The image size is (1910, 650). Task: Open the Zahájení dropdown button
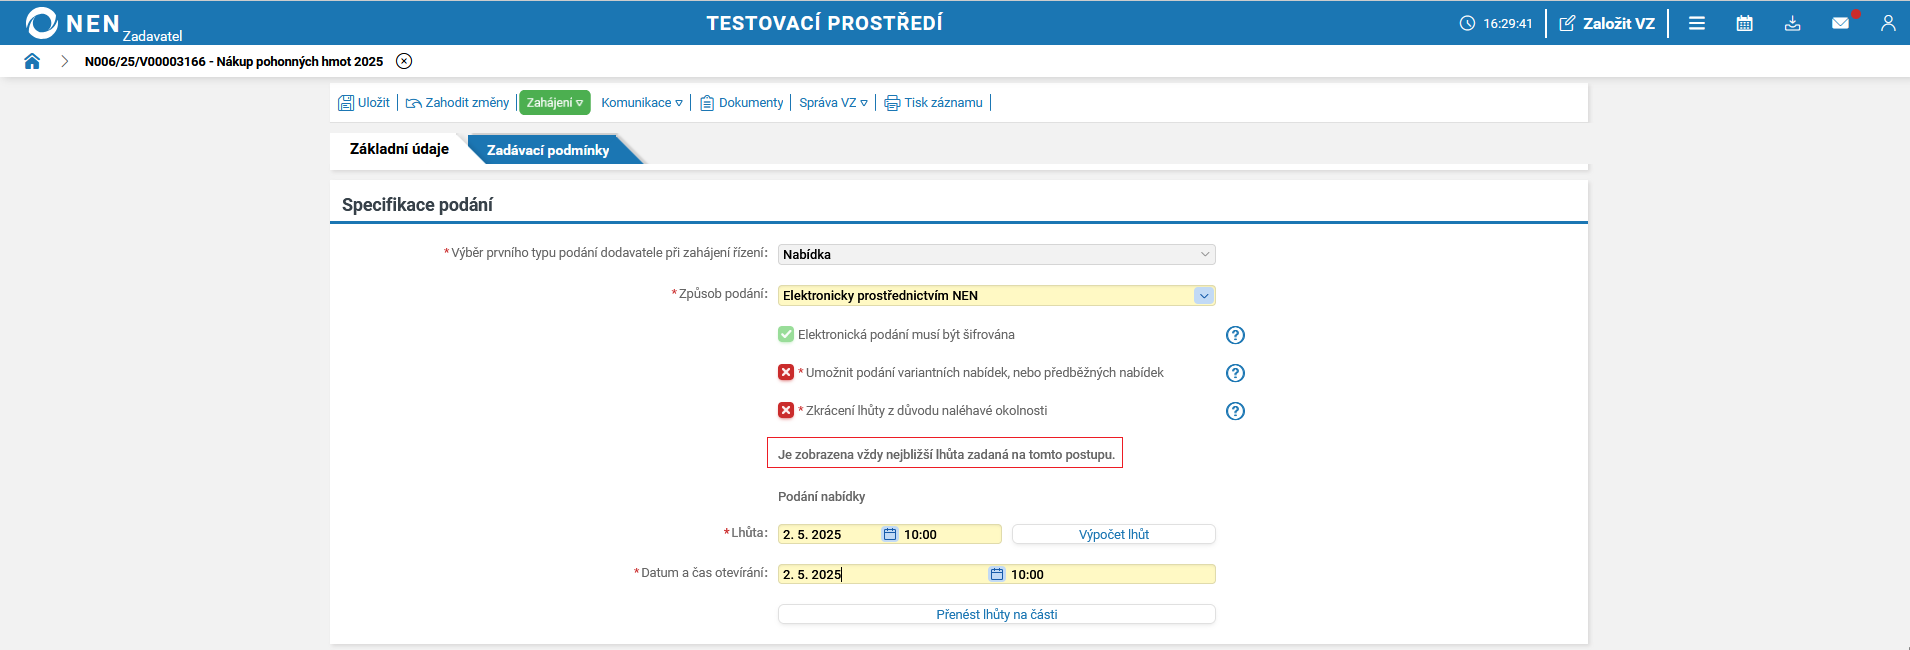pos(555,103)
